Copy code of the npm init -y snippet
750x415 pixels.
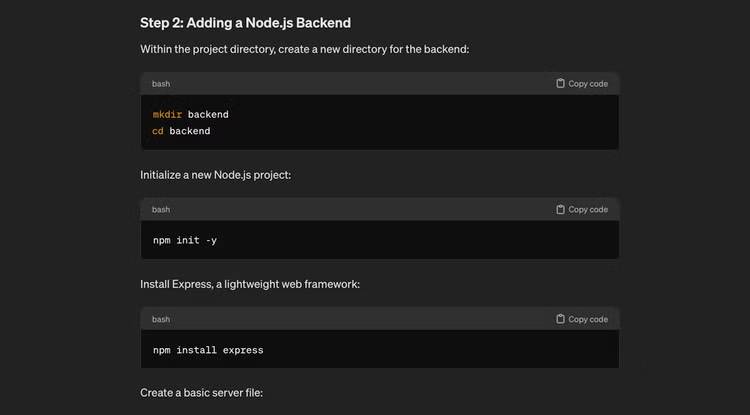point(582,209)
